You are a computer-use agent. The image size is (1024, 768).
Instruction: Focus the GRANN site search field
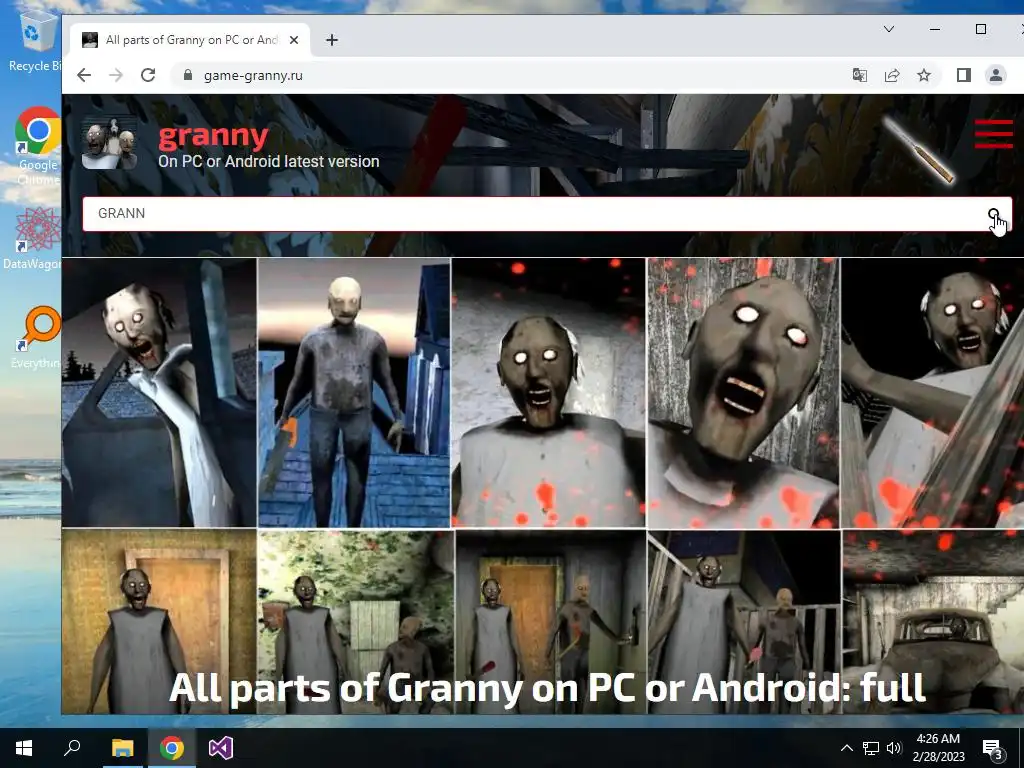pyautogui.click(x=547, y=214)
